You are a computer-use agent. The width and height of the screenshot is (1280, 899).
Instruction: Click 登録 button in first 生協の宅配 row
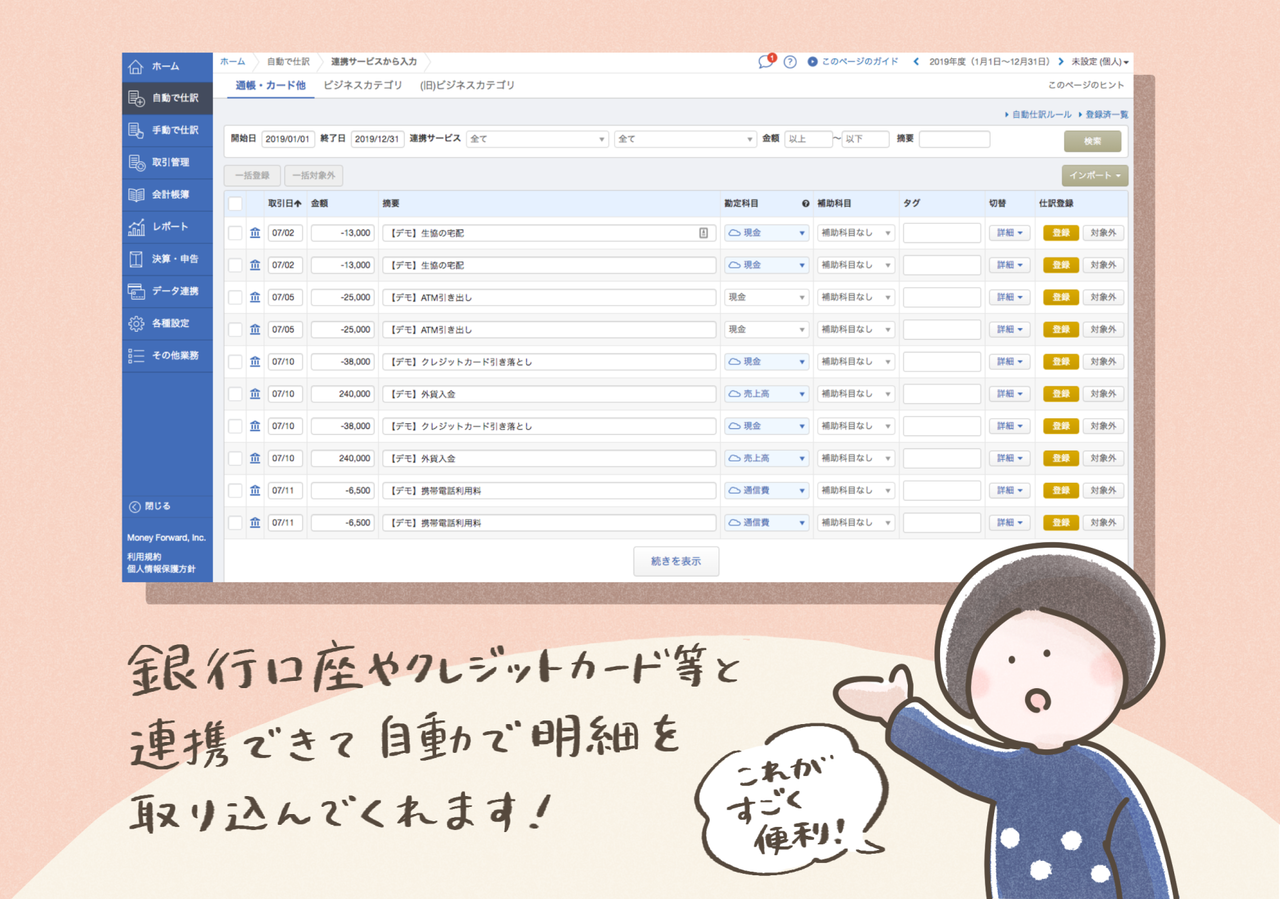[x=1061, y=233]
